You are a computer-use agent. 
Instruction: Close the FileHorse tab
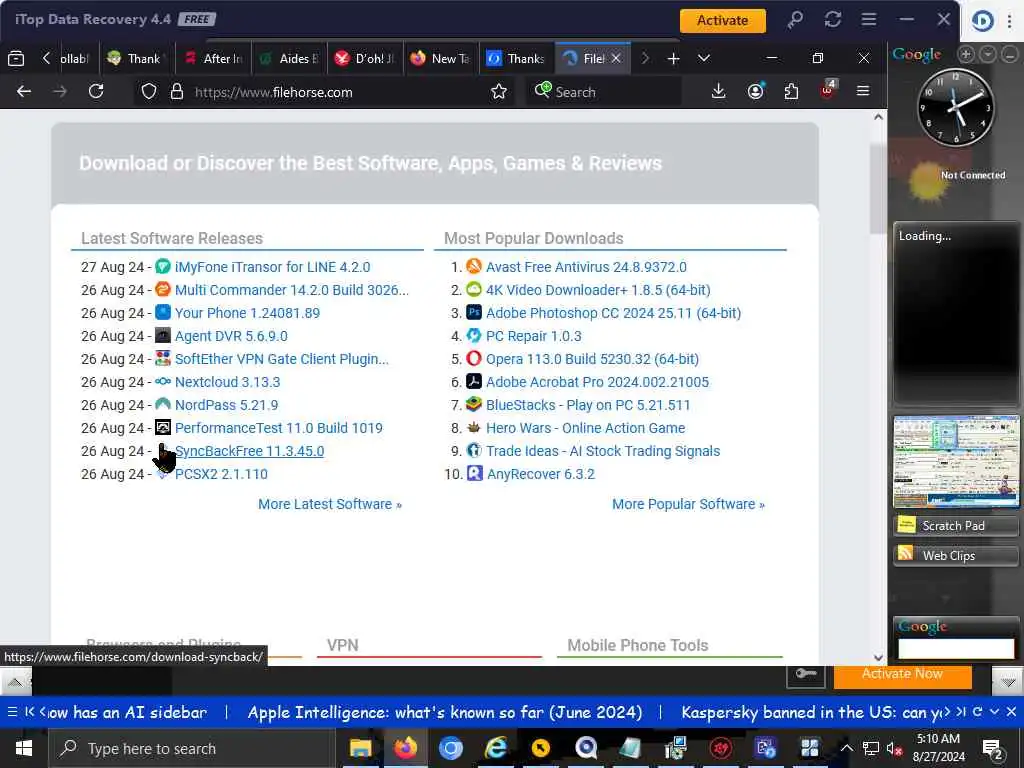click(x=616, y=59)
